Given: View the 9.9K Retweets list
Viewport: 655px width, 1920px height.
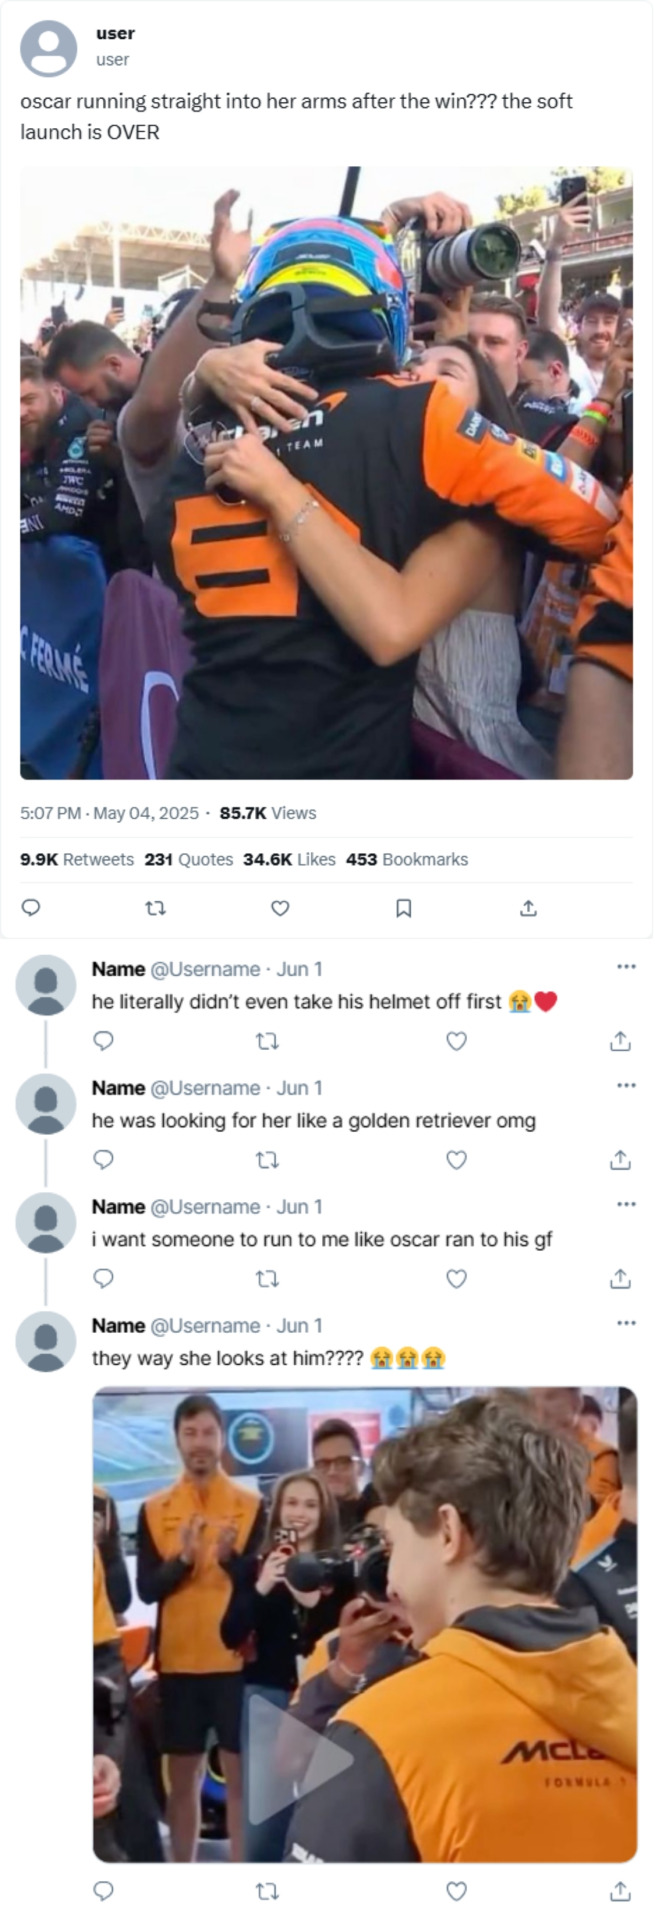Looking at the screenshot, I should [77, 859].
